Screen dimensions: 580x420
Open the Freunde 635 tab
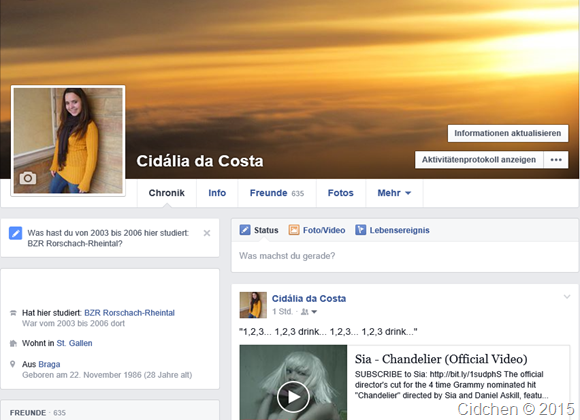277,193
